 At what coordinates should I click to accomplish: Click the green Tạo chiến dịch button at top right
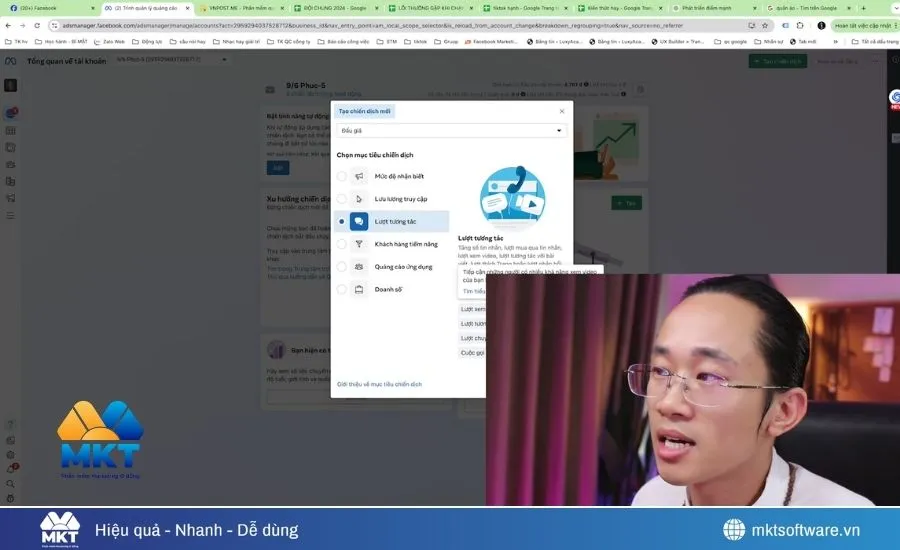[778, 61]
